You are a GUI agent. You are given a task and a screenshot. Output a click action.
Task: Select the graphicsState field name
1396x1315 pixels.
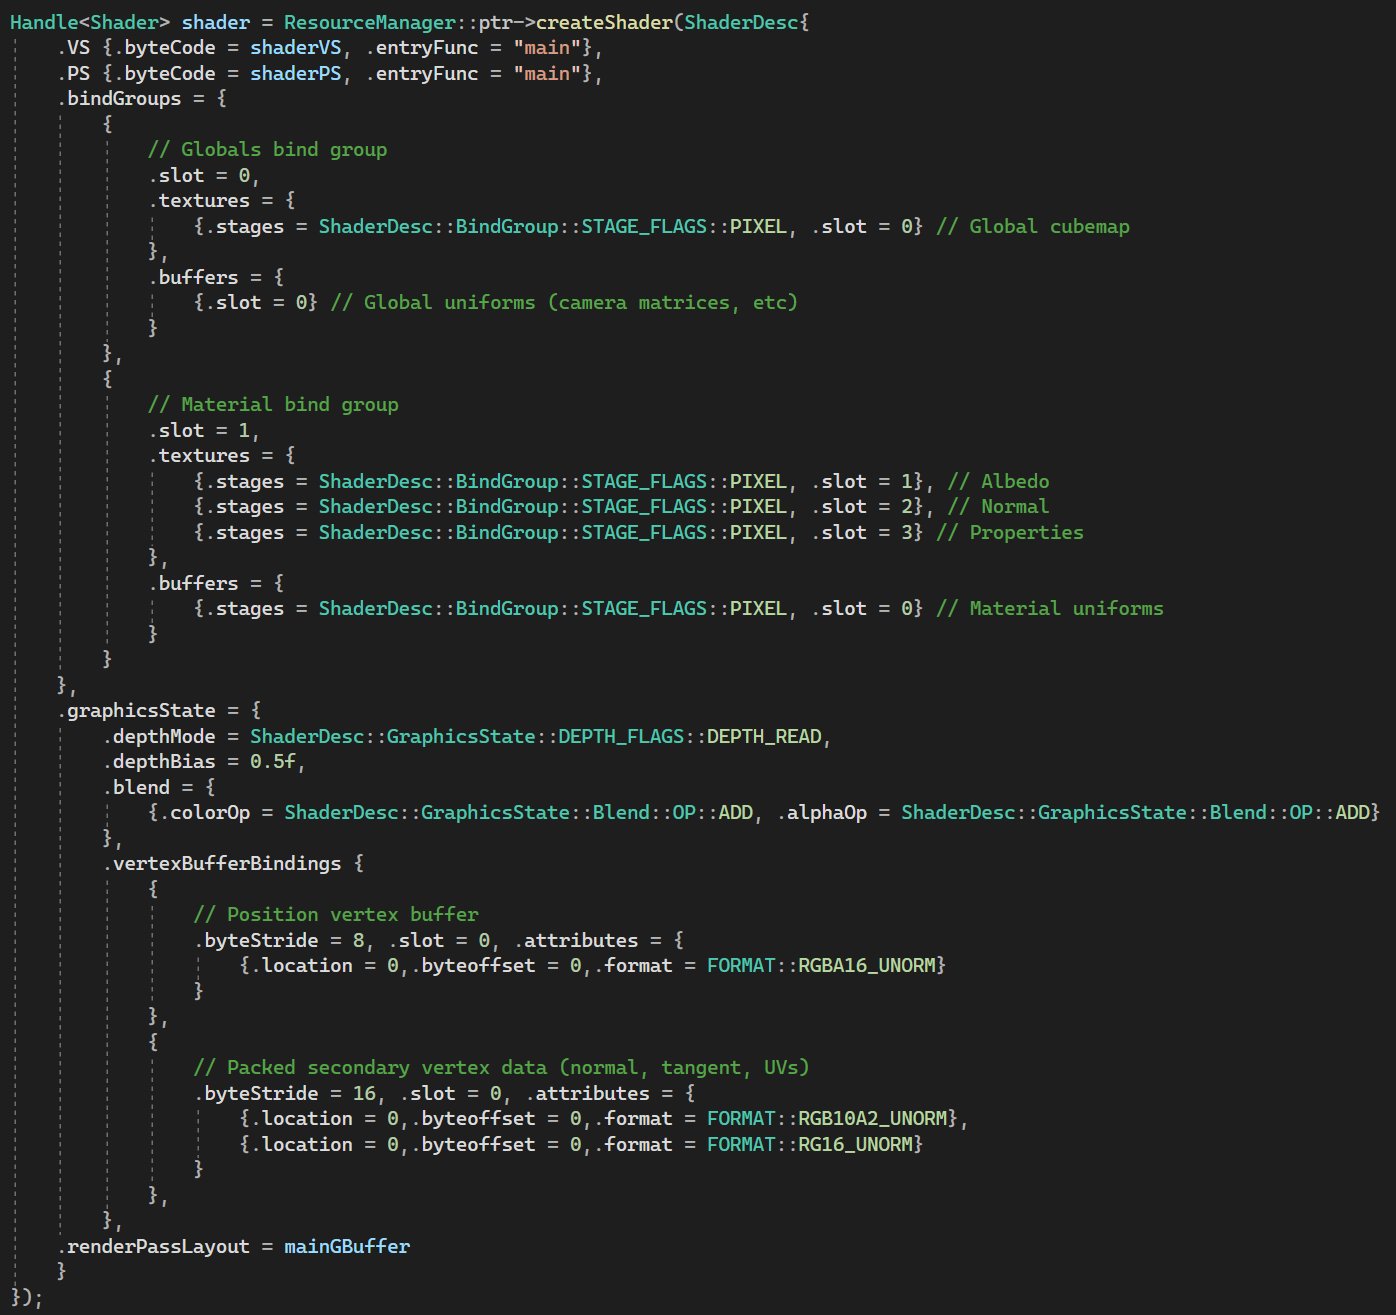(x=137, y=710)
